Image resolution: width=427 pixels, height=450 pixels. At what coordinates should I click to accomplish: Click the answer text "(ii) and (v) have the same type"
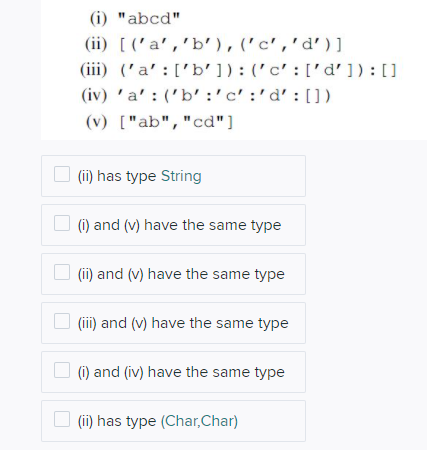coord(181,274)
